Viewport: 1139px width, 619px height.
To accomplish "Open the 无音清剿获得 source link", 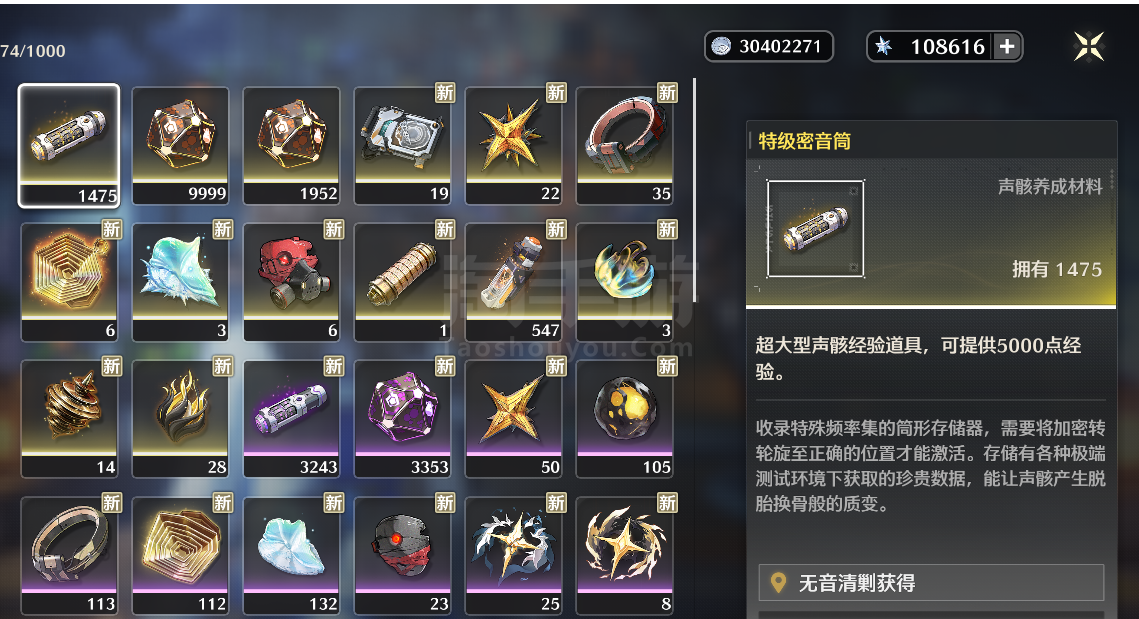I will pyautogui.click(x=931, y=582).
